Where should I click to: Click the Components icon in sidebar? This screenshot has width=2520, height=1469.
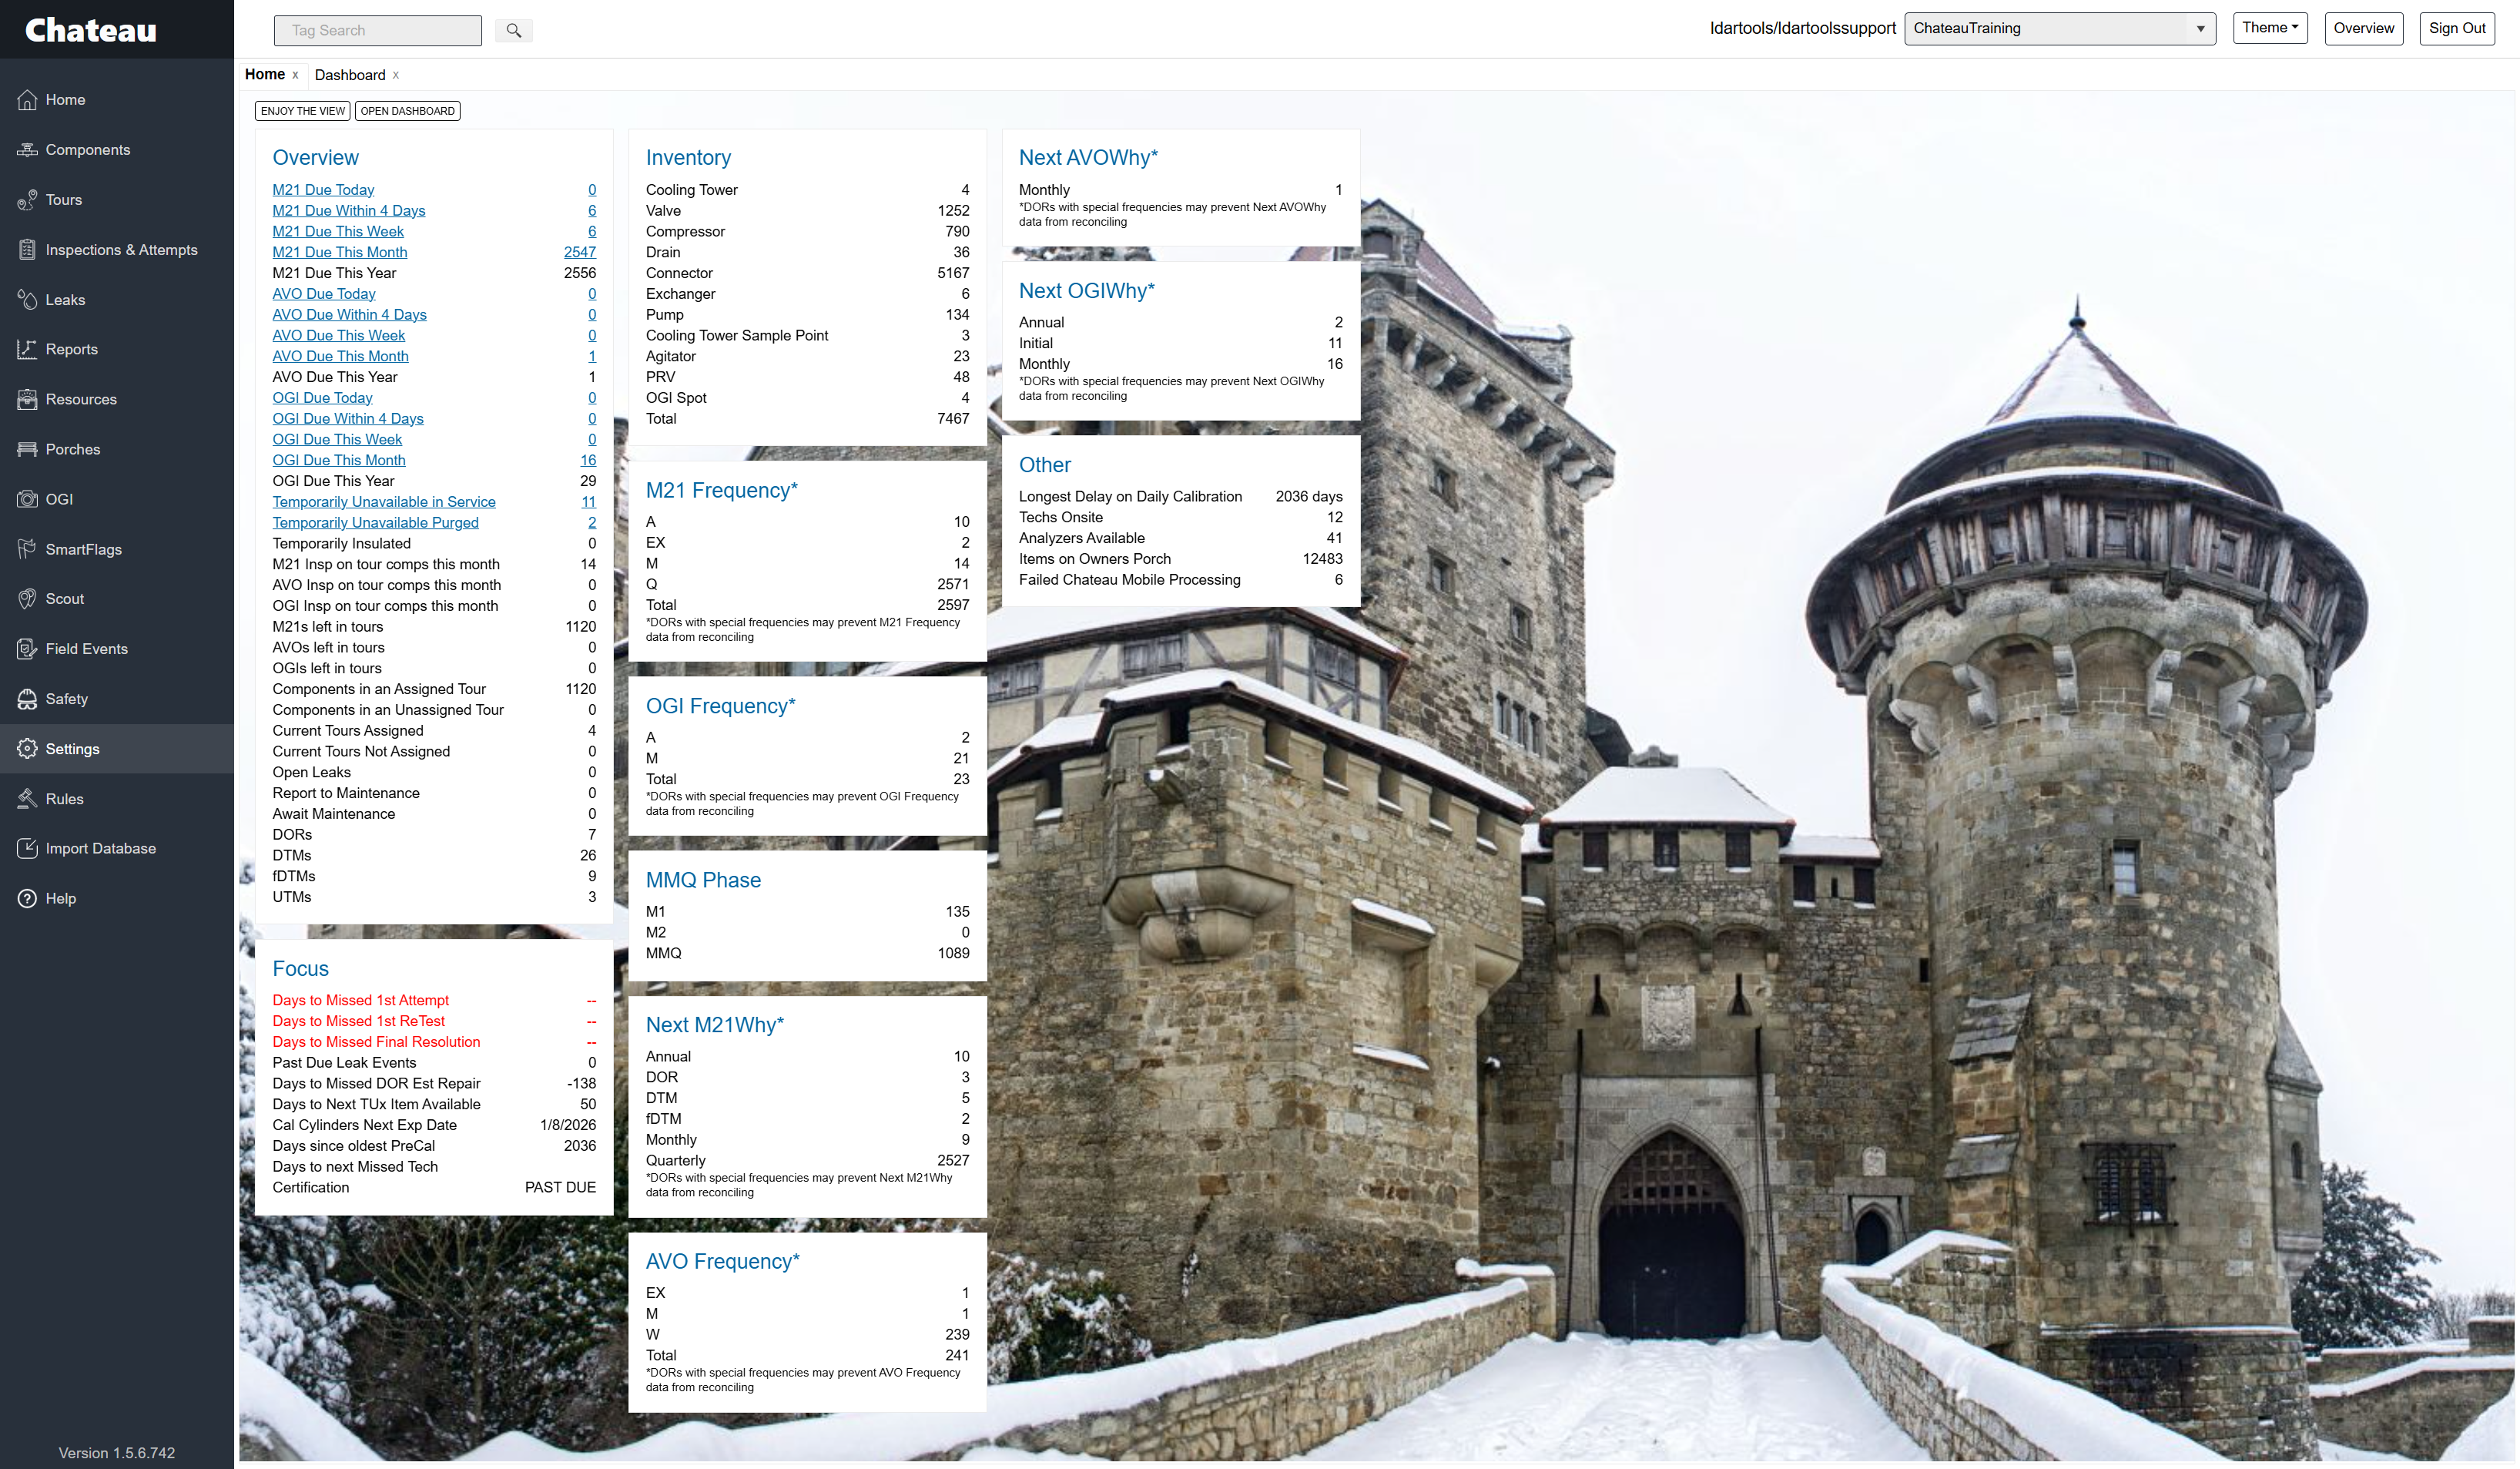(27, 150)
